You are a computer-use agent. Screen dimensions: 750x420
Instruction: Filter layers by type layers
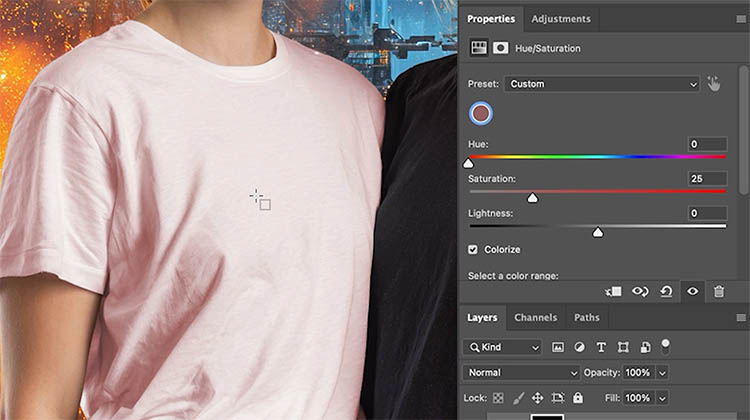coord(601,347)
